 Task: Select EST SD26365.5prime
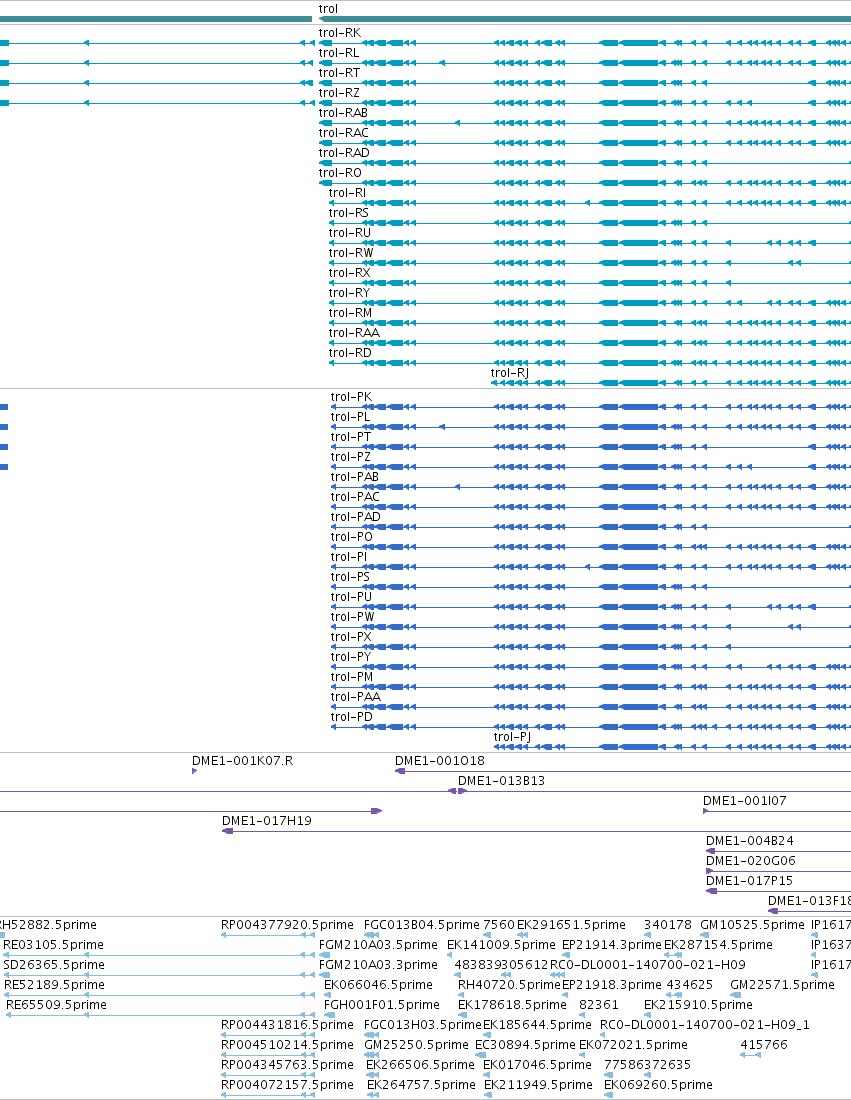tap(53, 965)
